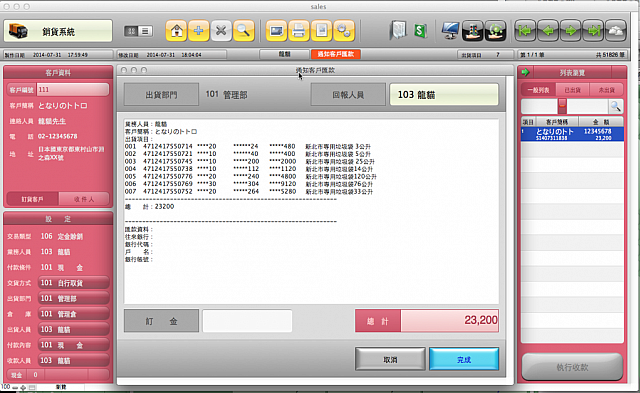Click the 回報人員 button in dialog
The width and height of the screenshot is (640, 393).
pos(348,95)
